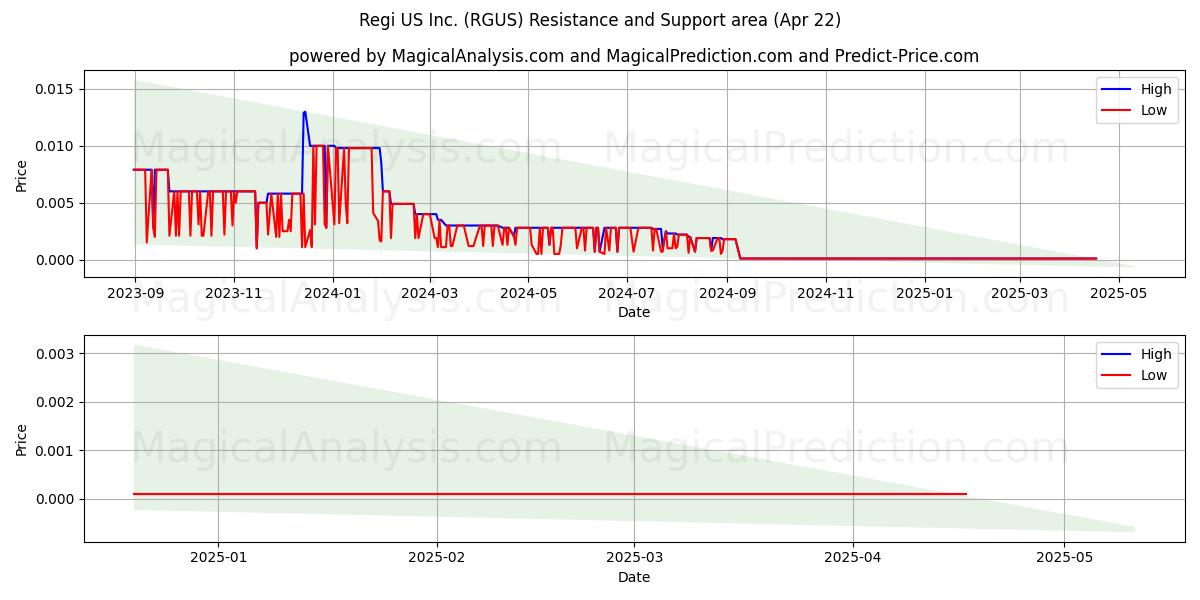This screenshot has width=1200, height=600.
Task: Click the '2024-07' x-axis label
Action: pos(627,294)
